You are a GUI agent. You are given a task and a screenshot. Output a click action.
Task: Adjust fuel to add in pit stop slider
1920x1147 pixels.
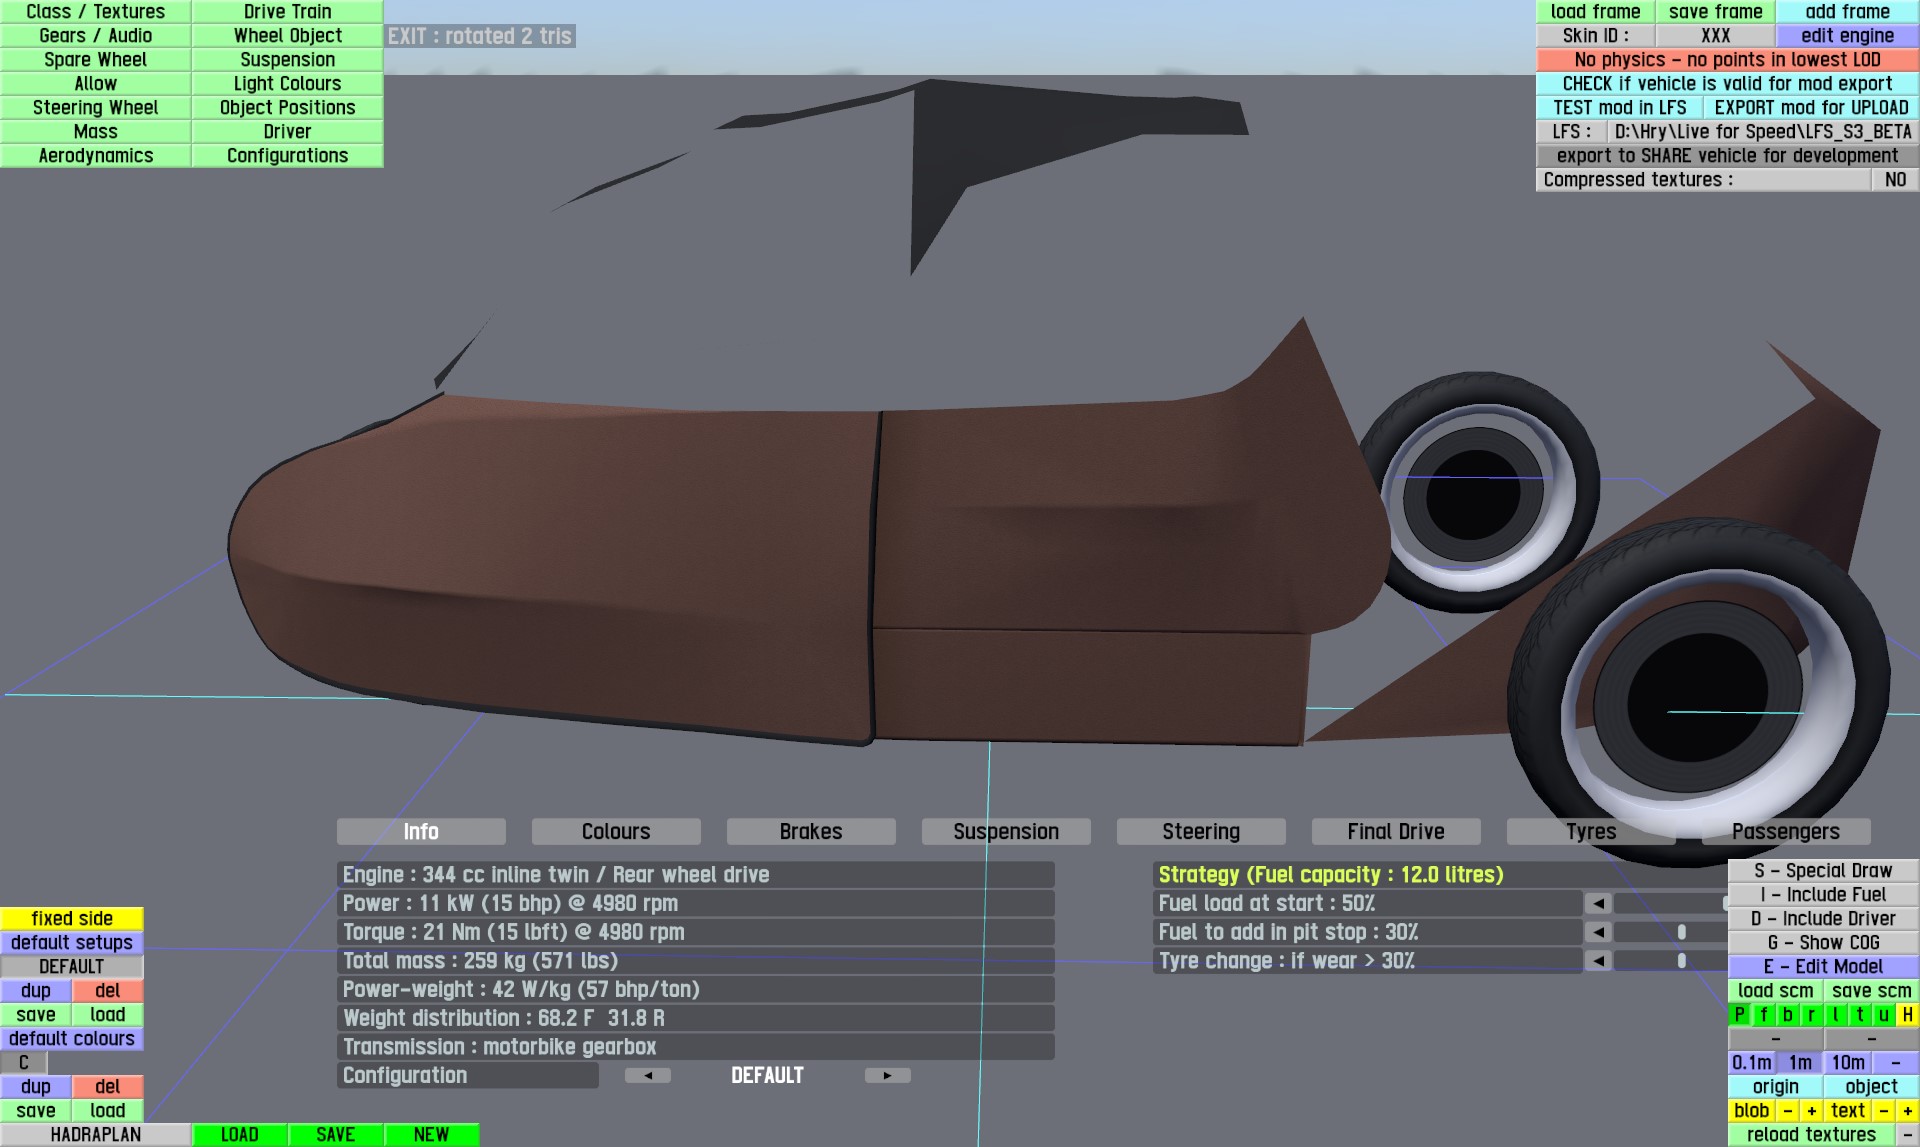click(1681, 932)
